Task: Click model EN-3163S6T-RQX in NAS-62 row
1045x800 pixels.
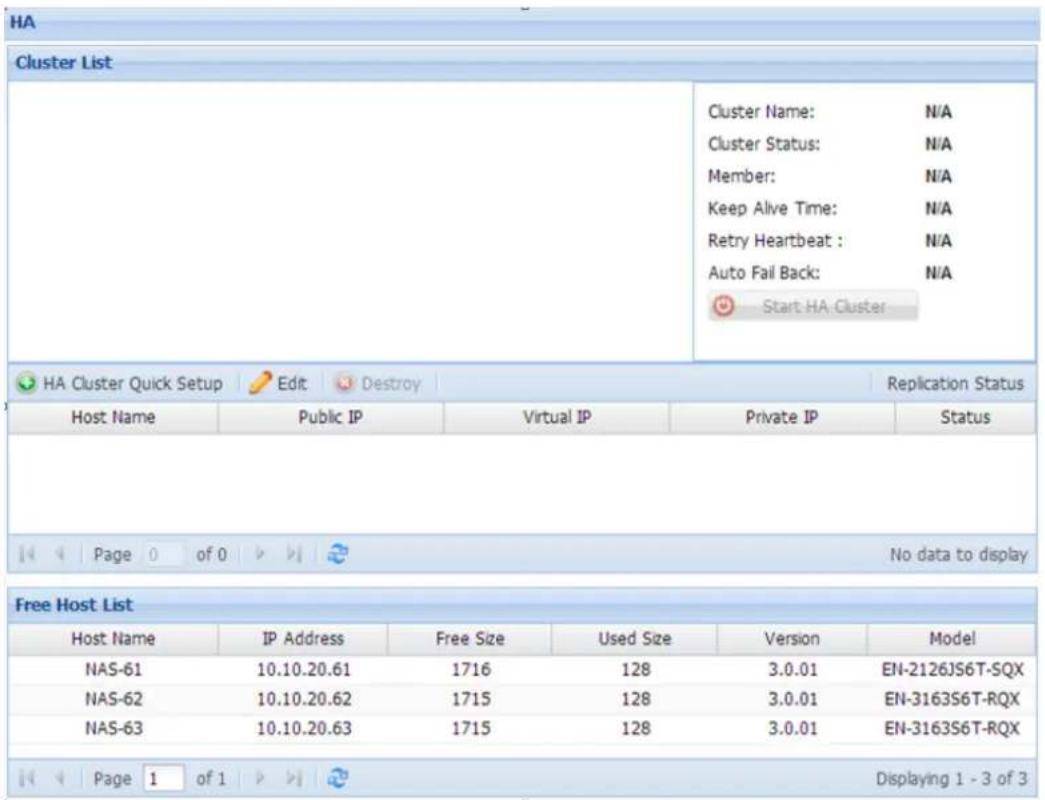Action: point(952,699)
